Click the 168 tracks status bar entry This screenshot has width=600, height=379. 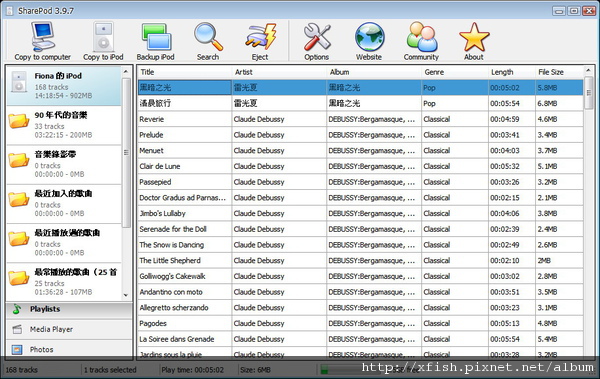[21, 370]
